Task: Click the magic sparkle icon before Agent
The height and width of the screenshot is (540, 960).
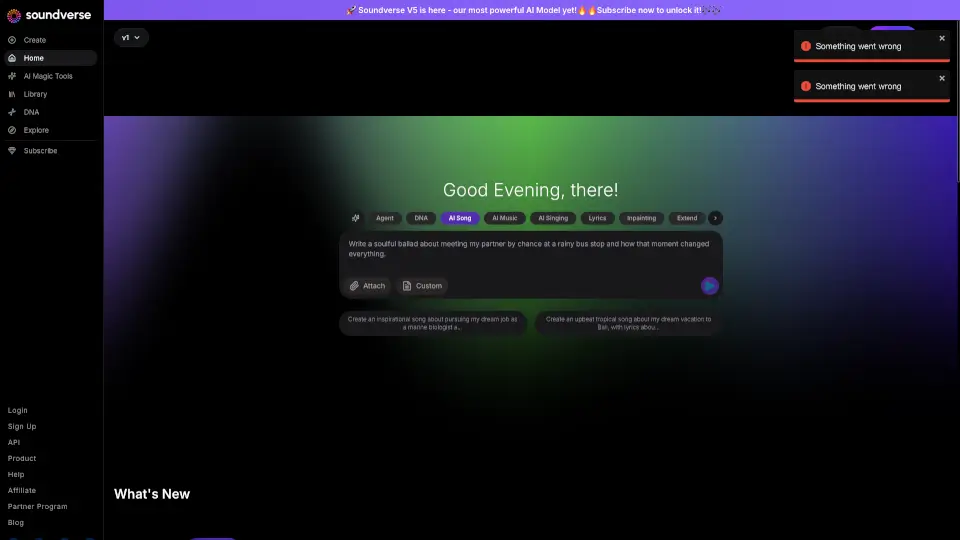Action: (356, 218)
